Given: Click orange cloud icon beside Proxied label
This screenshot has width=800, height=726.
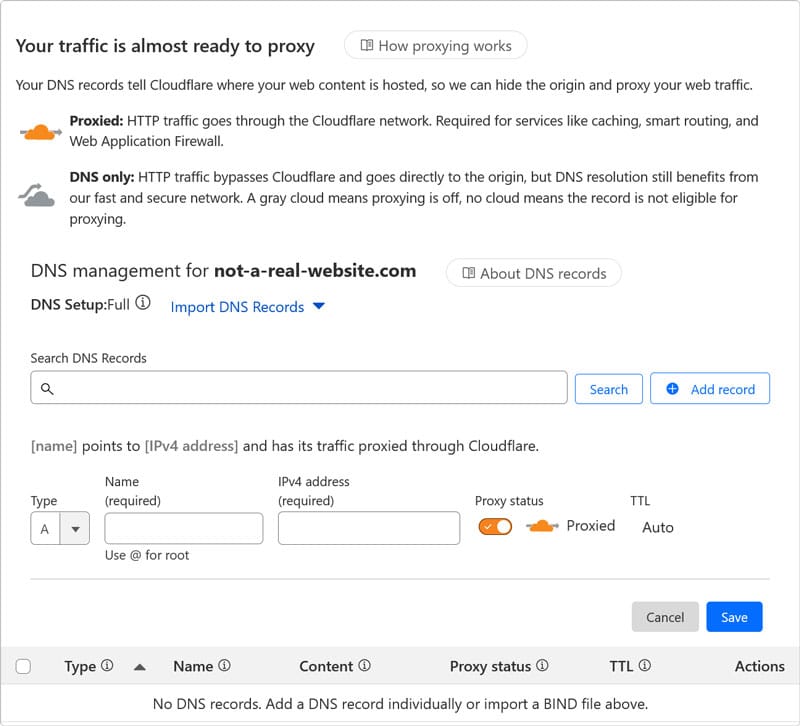Looking at the screenshot, I should click(542, 525).
